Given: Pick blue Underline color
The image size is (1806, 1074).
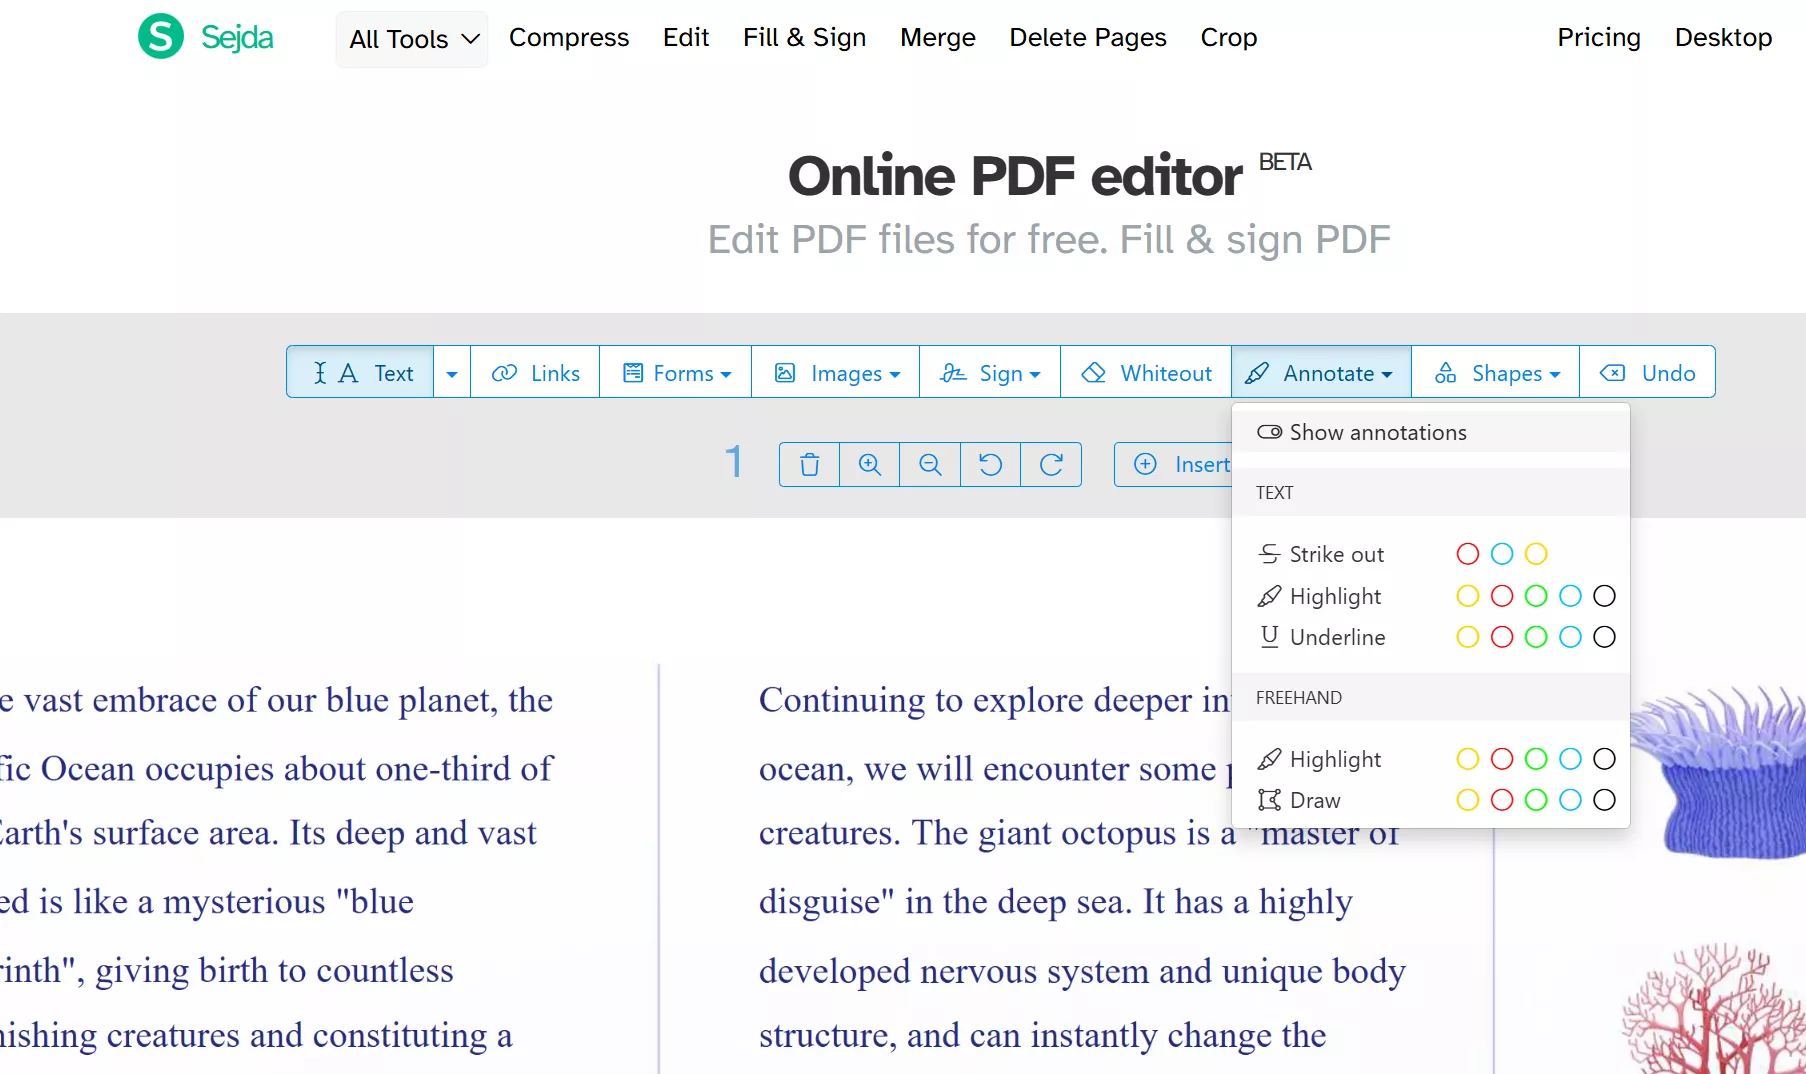Looking at the screenshot, I should [x=1571, y=637].
